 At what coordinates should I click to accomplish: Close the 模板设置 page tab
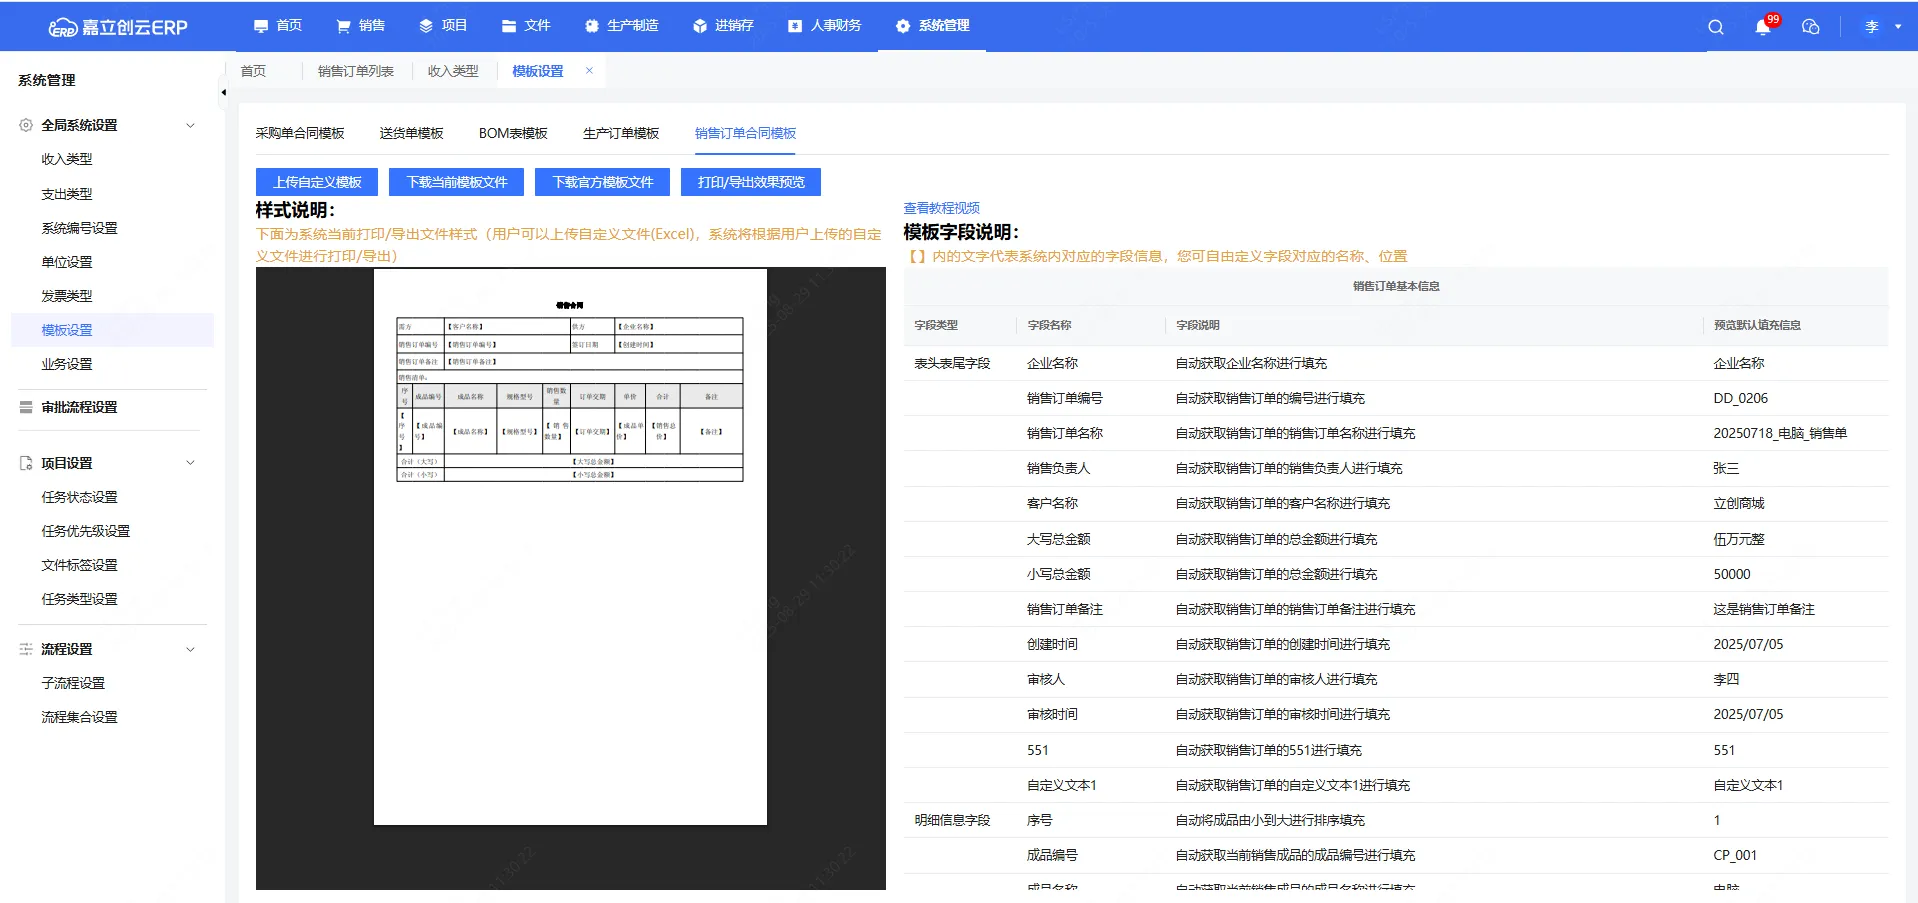click(589, 71)
